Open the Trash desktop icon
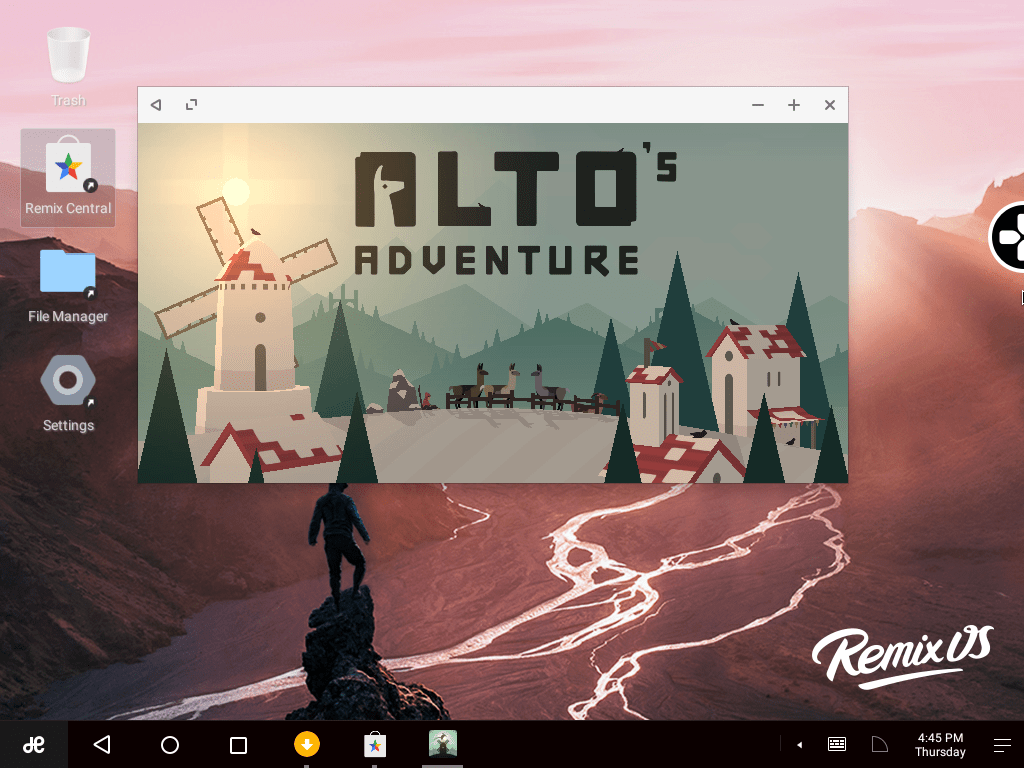The height and width of the screenshot is (768, 1024). (x=68, y=67)
